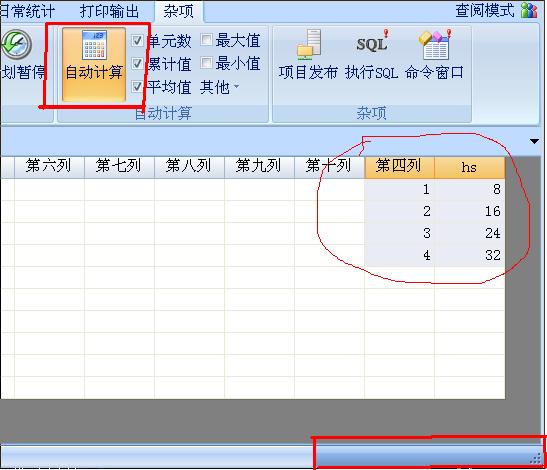Uncheck the 单元数 checkbox
This screenshot has width=547, height=470.
pyautogui.click(x=137, y=41)
